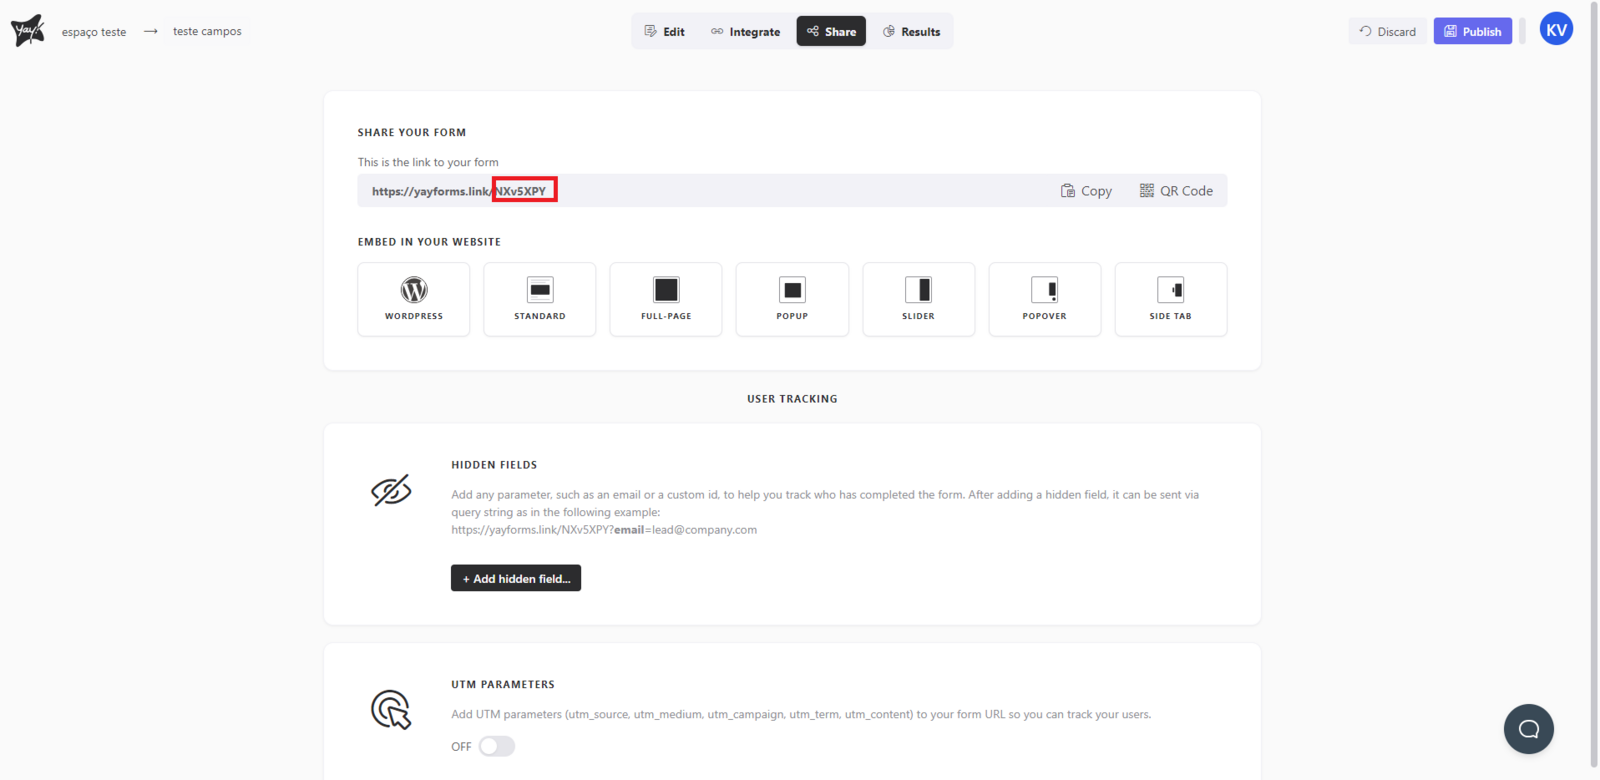Pick the Popup embed type
1600x780 pixels.
click(x=792, y=299)
